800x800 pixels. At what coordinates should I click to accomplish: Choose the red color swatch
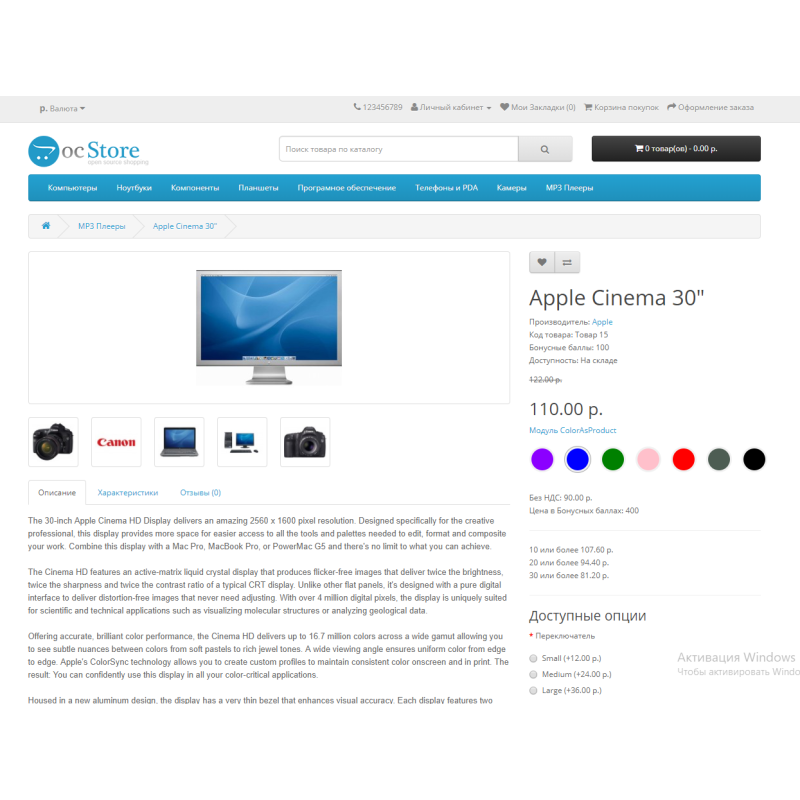pos(684,459)
